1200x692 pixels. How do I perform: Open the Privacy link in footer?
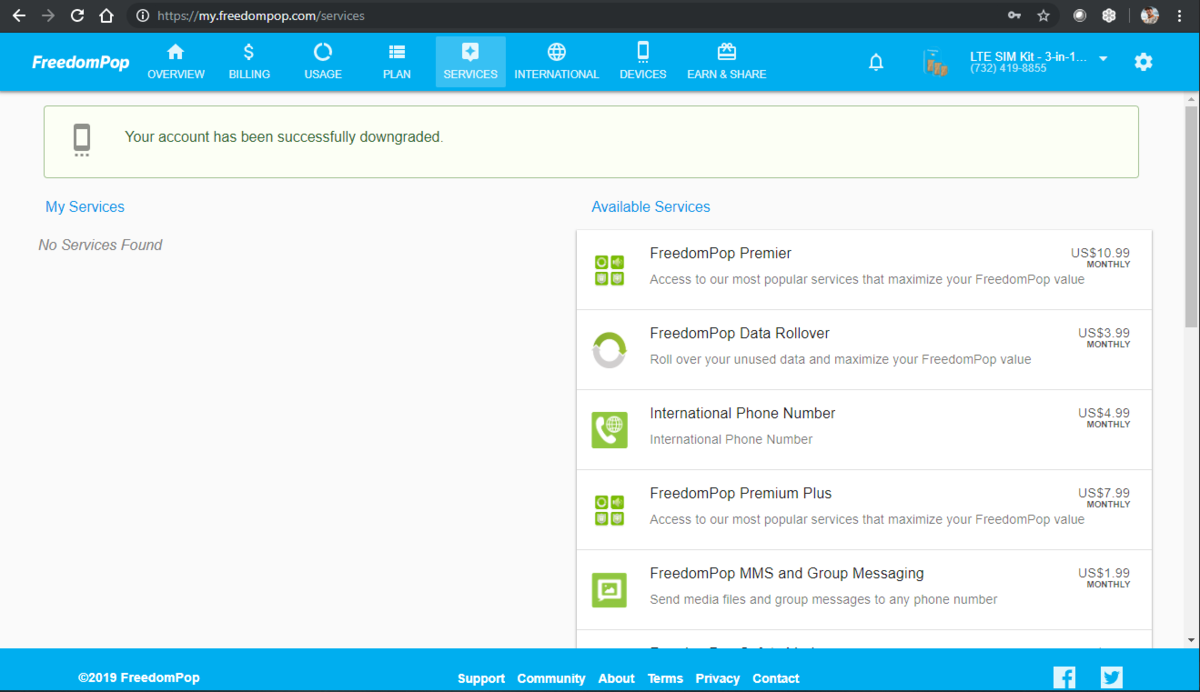718,678
